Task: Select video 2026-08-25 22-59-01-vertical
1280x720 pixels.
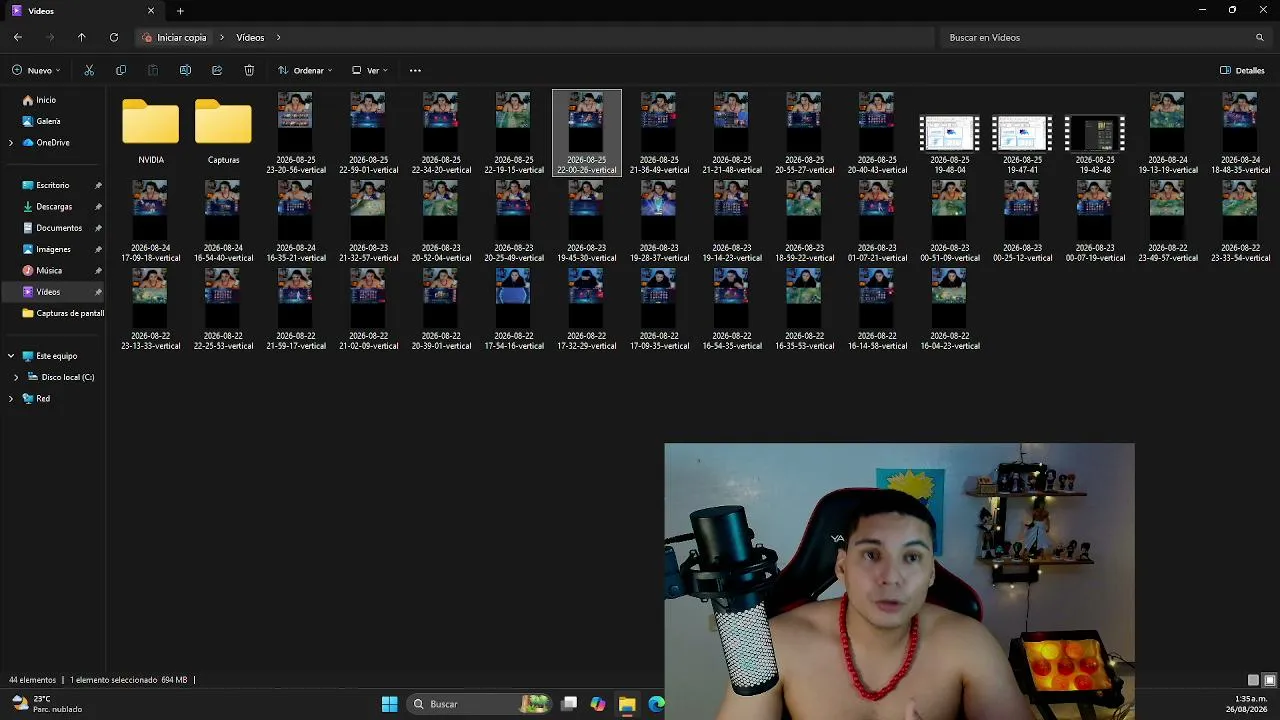Action: [368, 133]
